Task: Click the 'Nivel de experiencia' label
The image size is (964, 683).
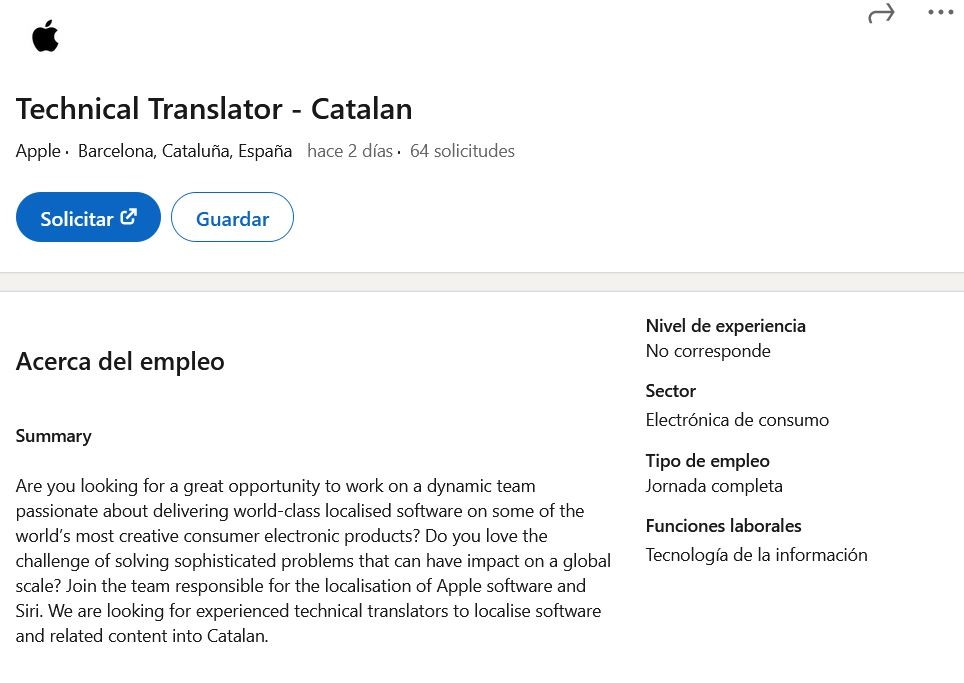Action: pyautogui.click(x=725, y=326)
